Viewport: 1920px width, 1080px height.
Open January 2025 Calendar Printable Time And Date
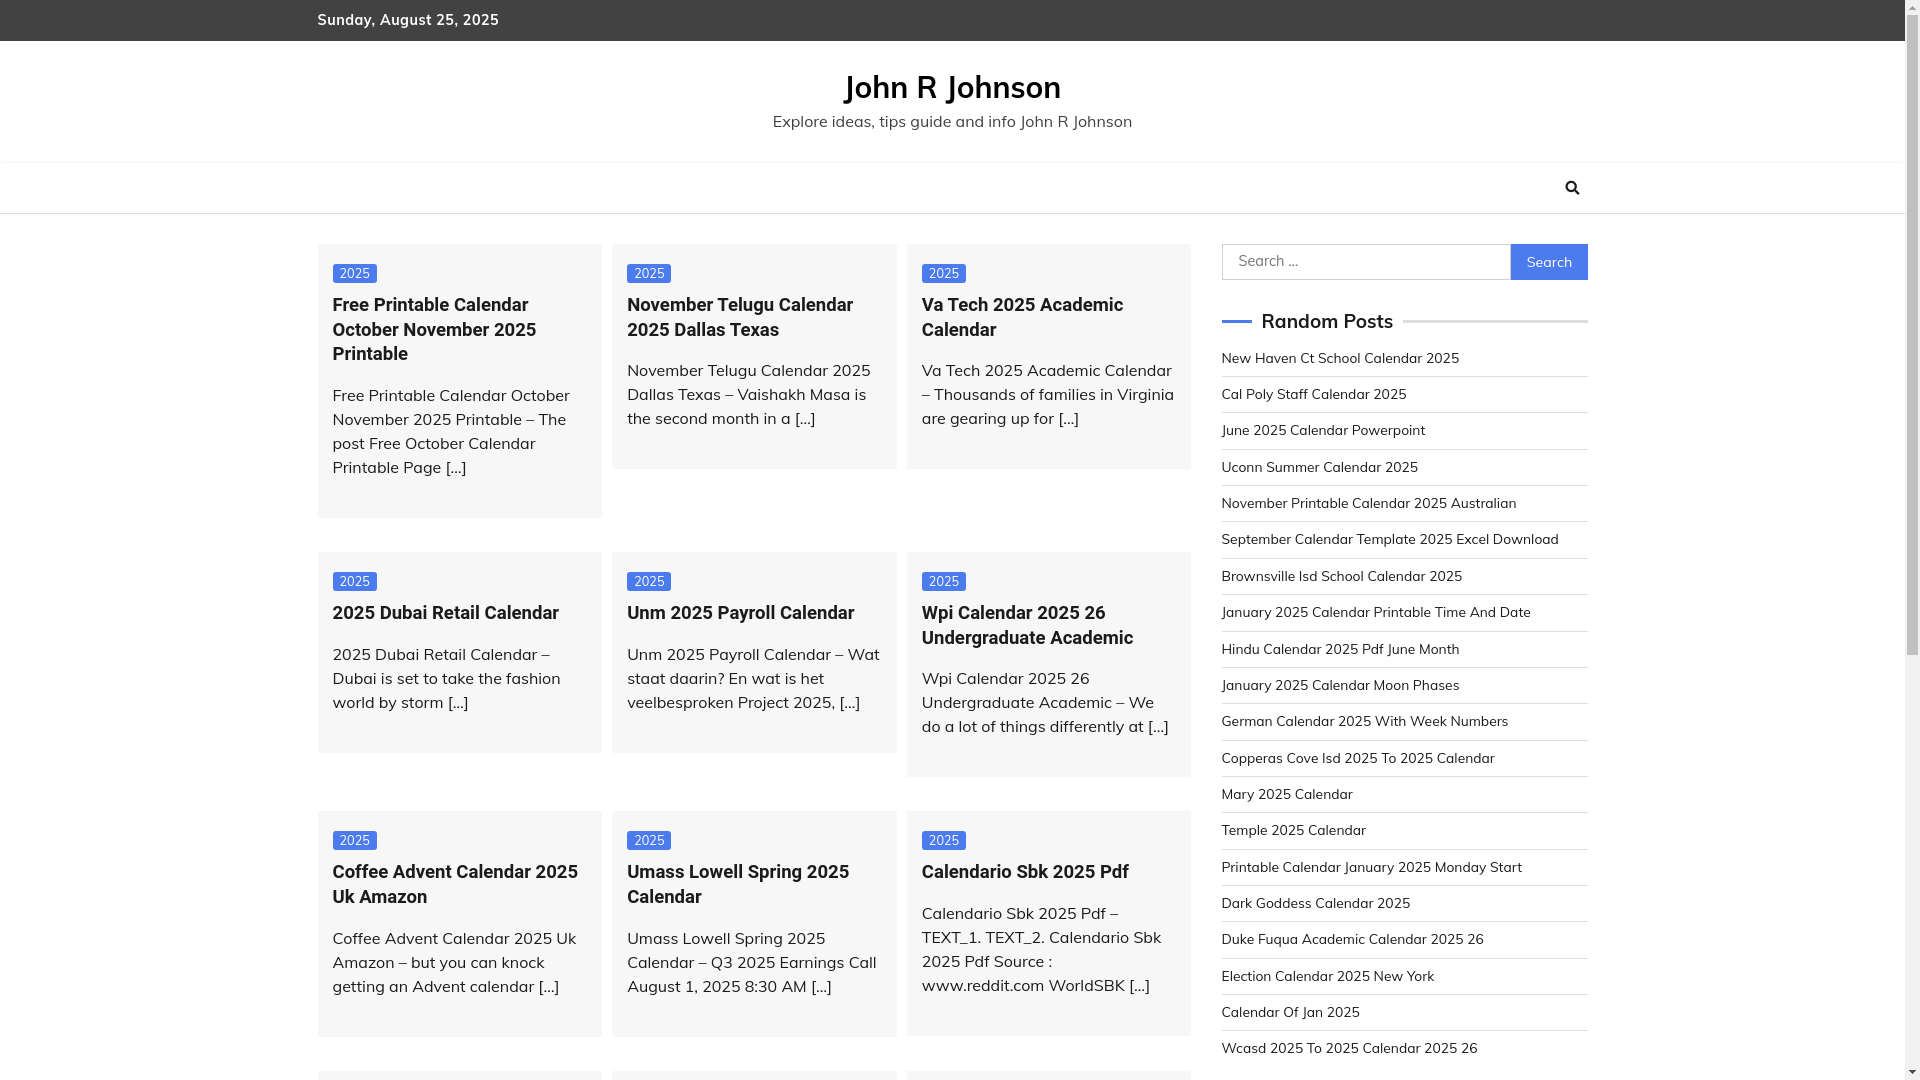pos(1375,612)
